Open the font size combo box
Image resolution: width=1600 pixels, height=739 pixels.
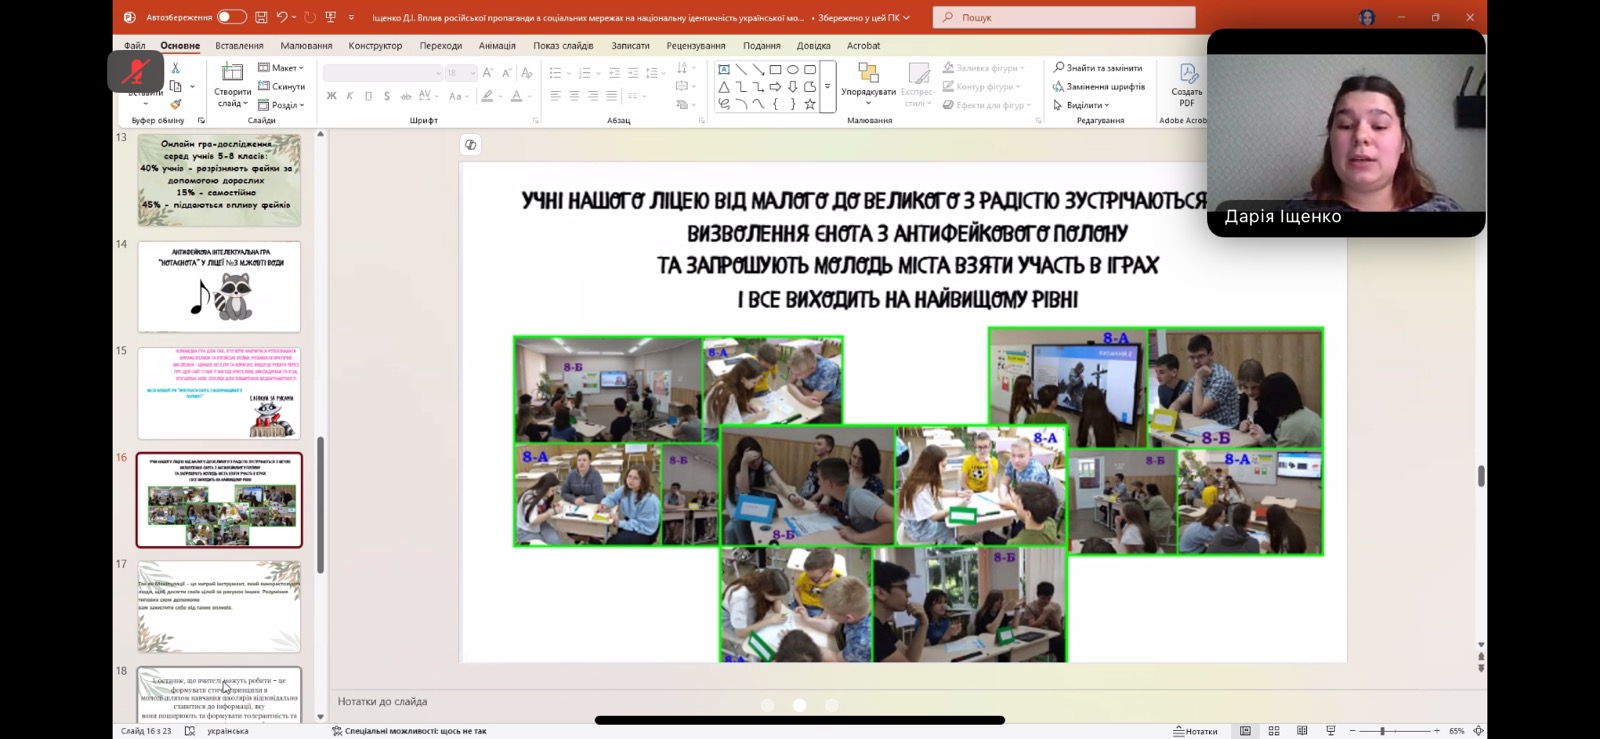coord(460,73)
